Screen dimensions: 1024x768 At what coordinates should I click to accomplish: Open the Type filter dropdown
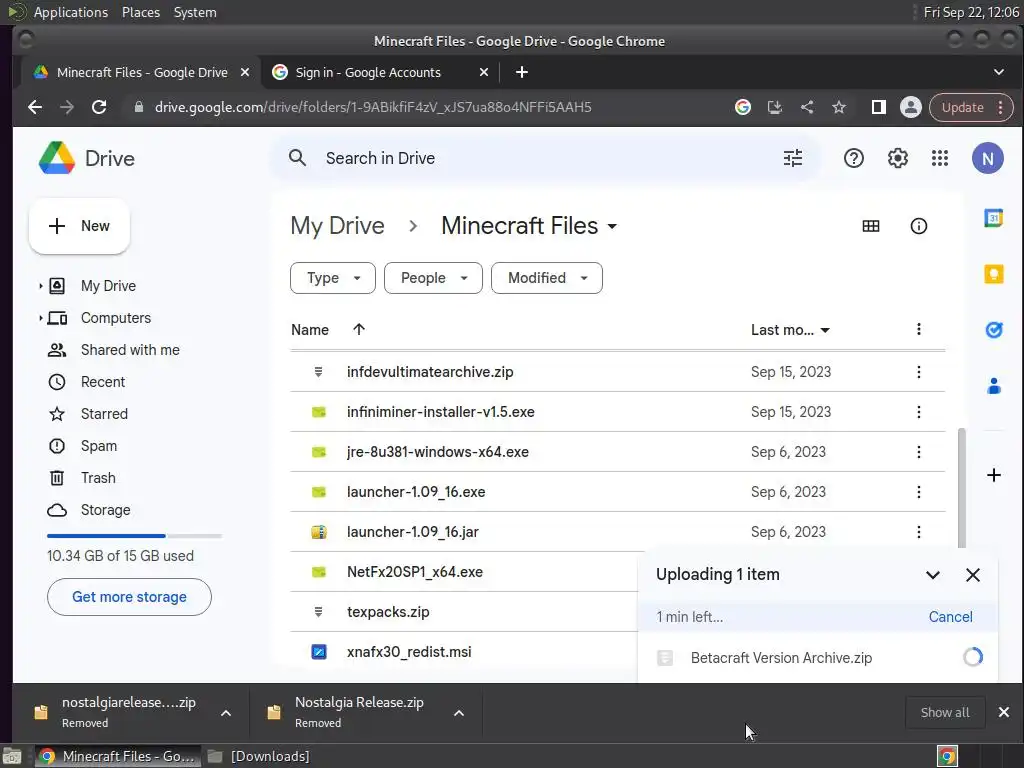(332, 278)
